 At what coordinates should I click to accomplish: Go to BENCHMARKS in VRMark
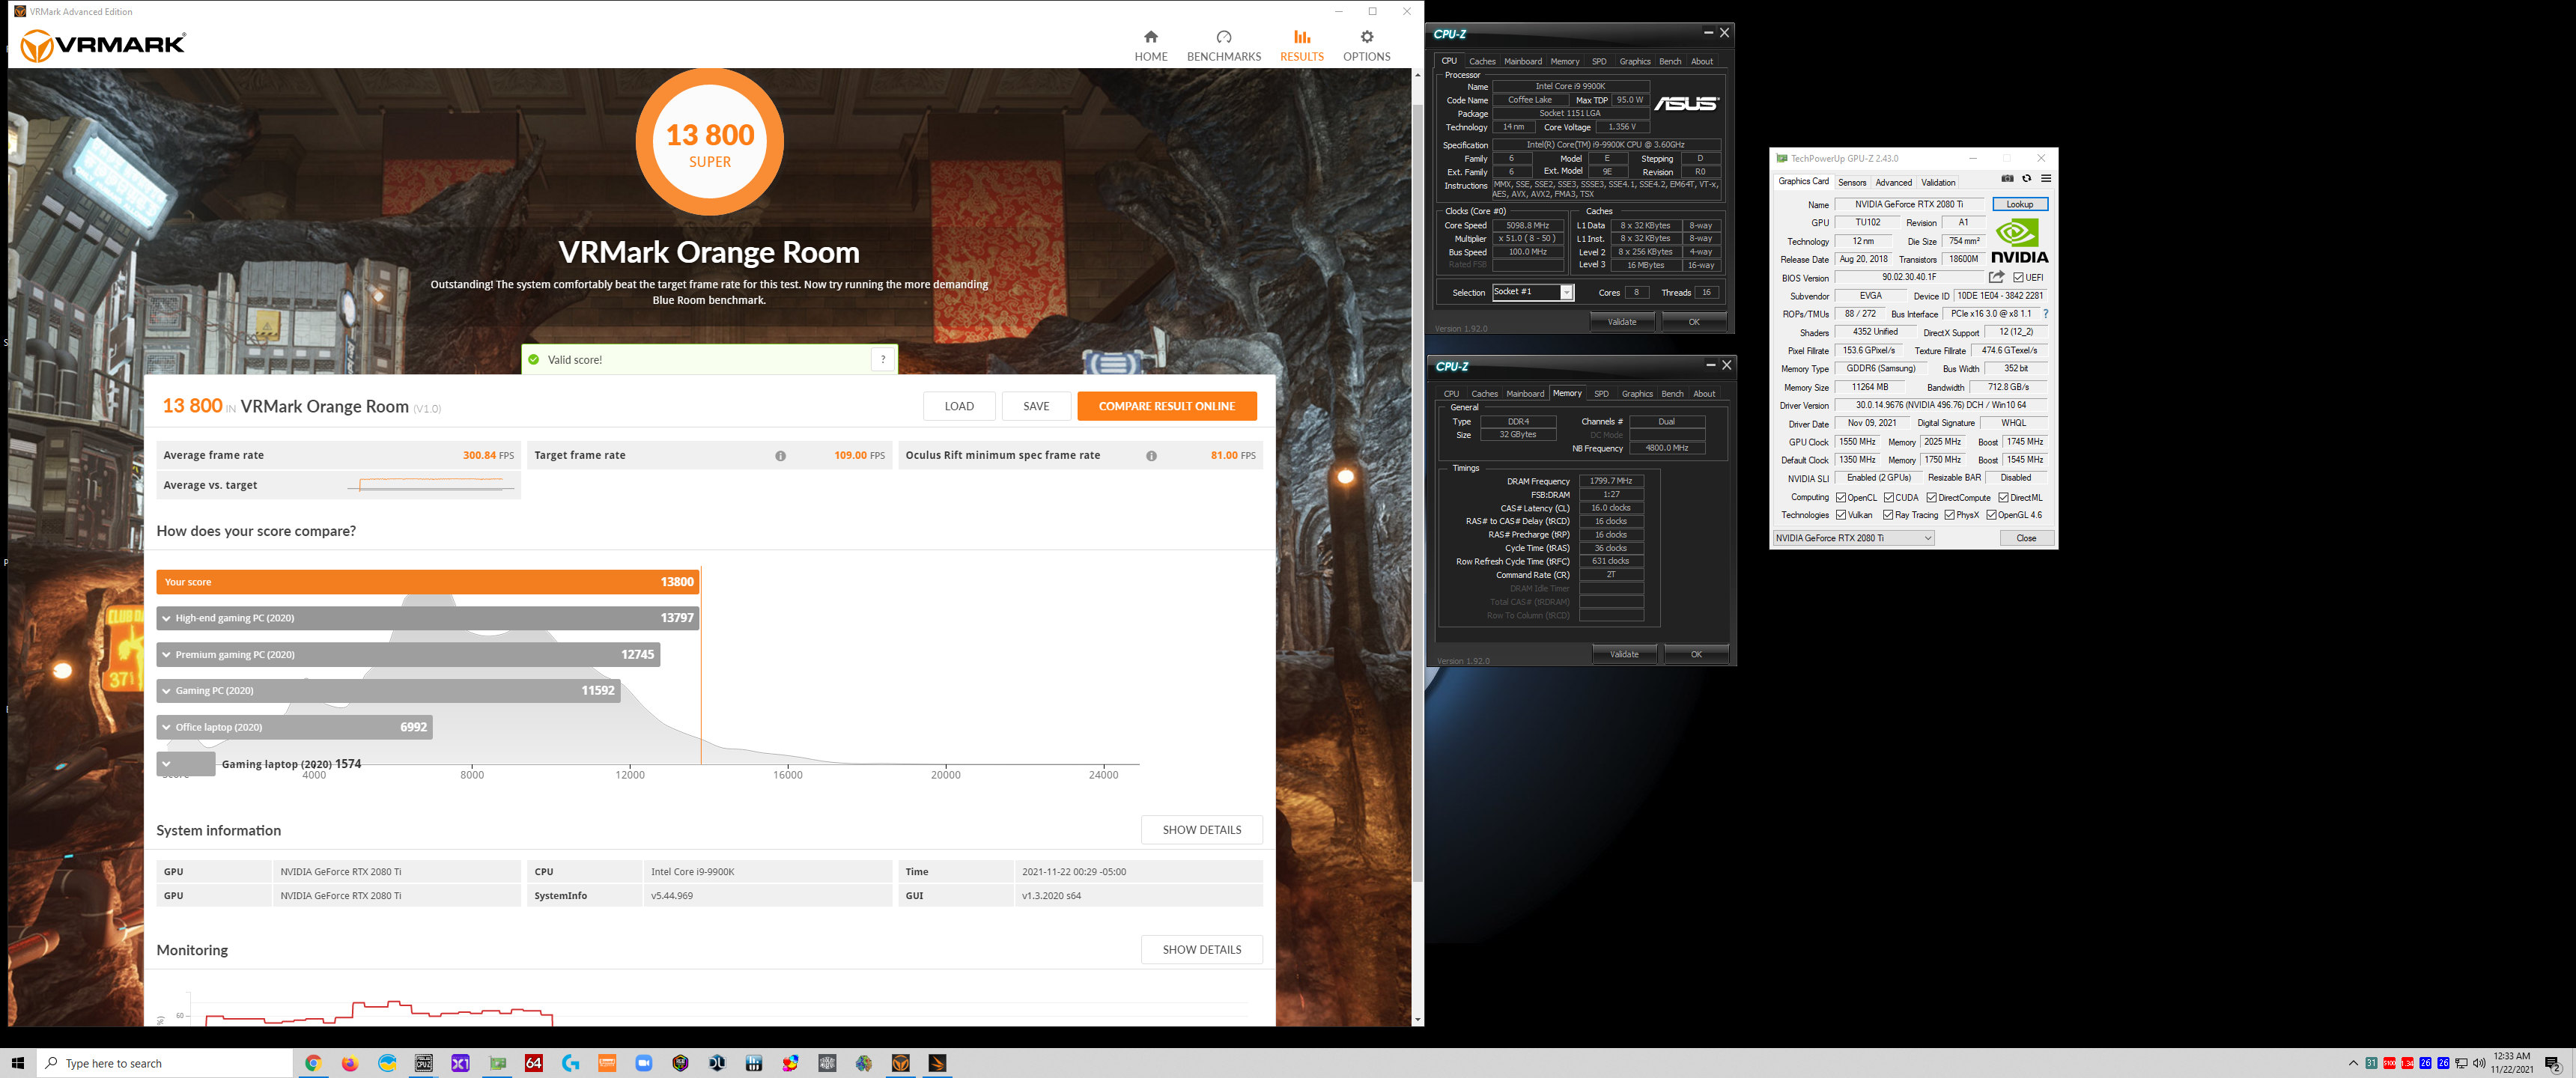tap(1223, 46)
